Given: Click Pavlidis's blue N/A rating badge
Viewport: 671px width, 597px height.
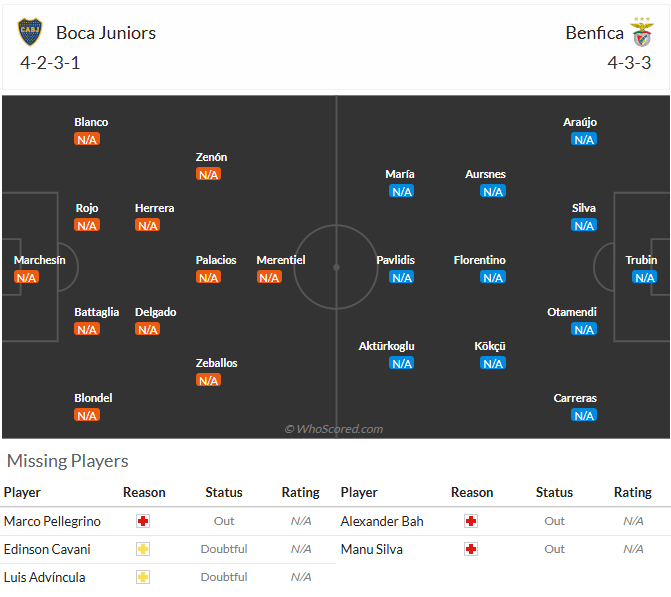Looking at the screenshot, I should 402,277.
